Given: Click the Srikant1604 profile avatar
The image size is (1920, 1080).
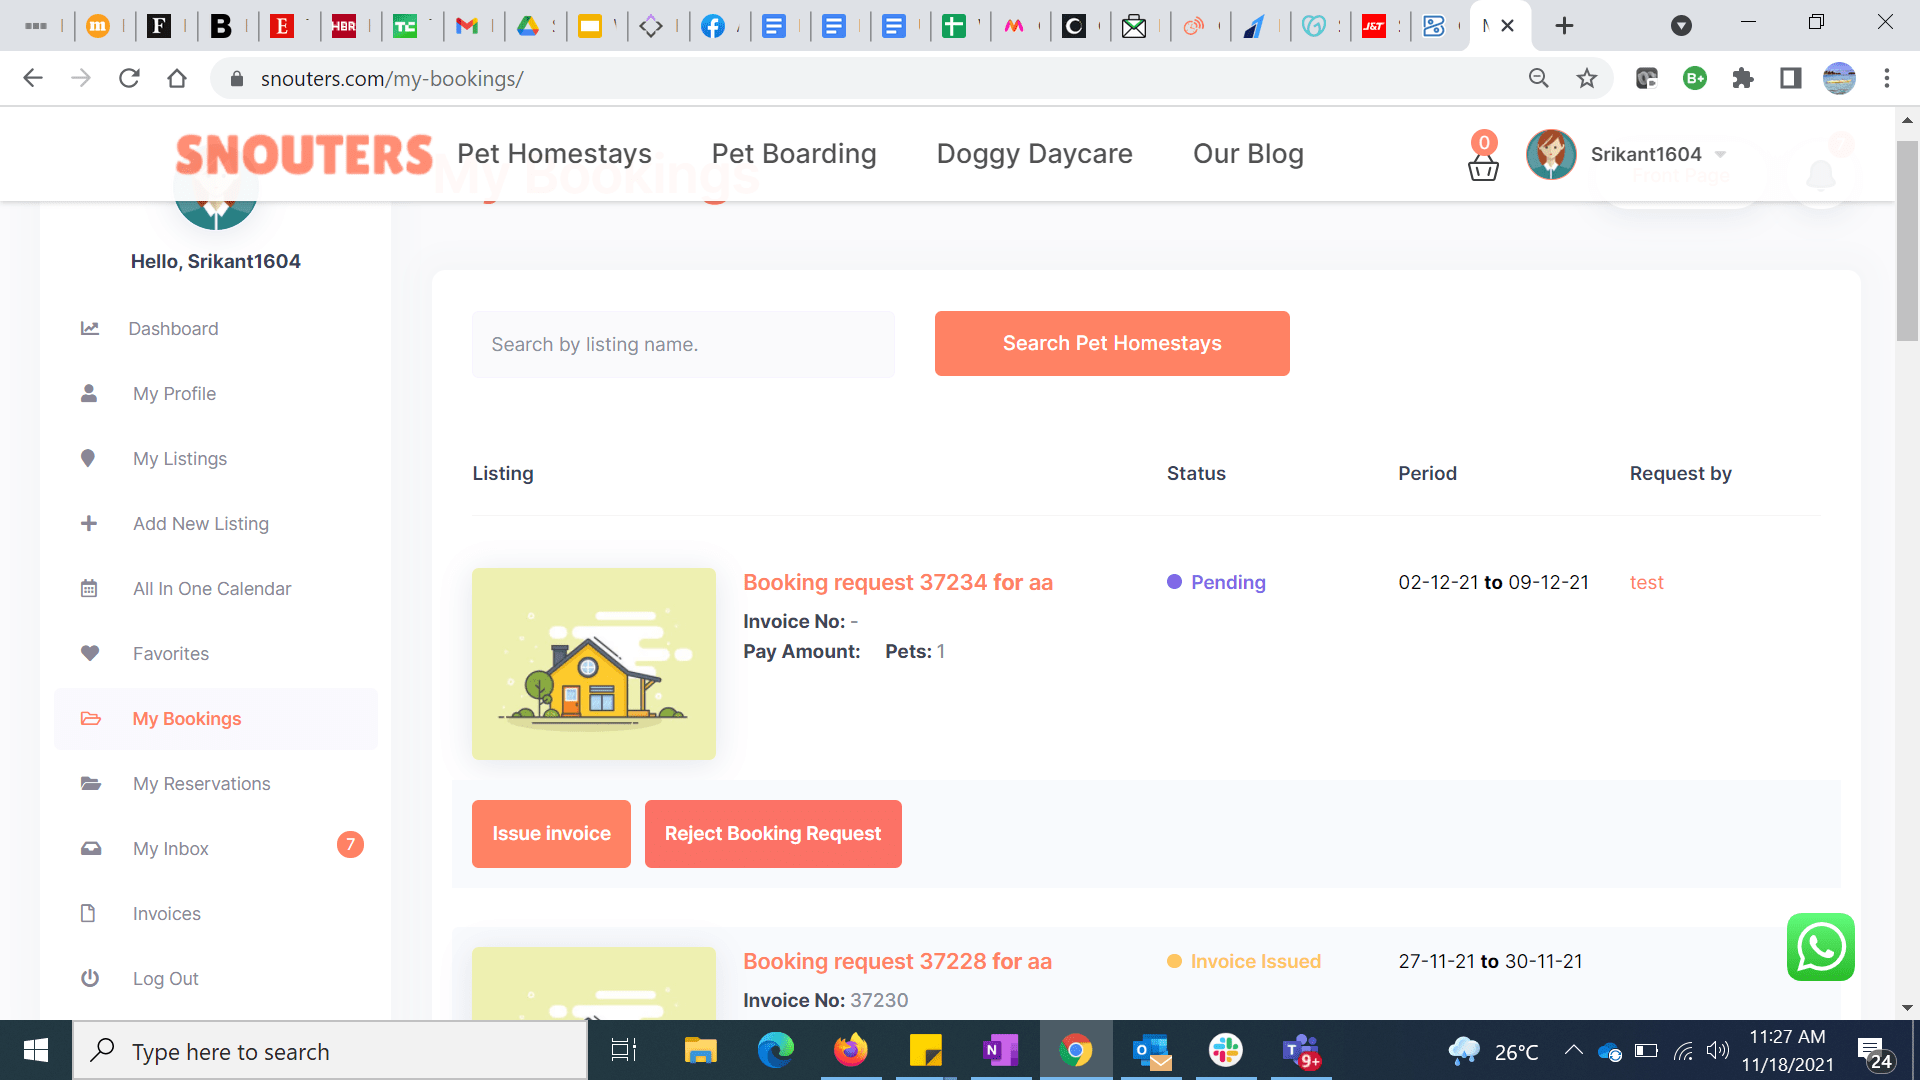Looking at the screenshot, I should 1551,154.
